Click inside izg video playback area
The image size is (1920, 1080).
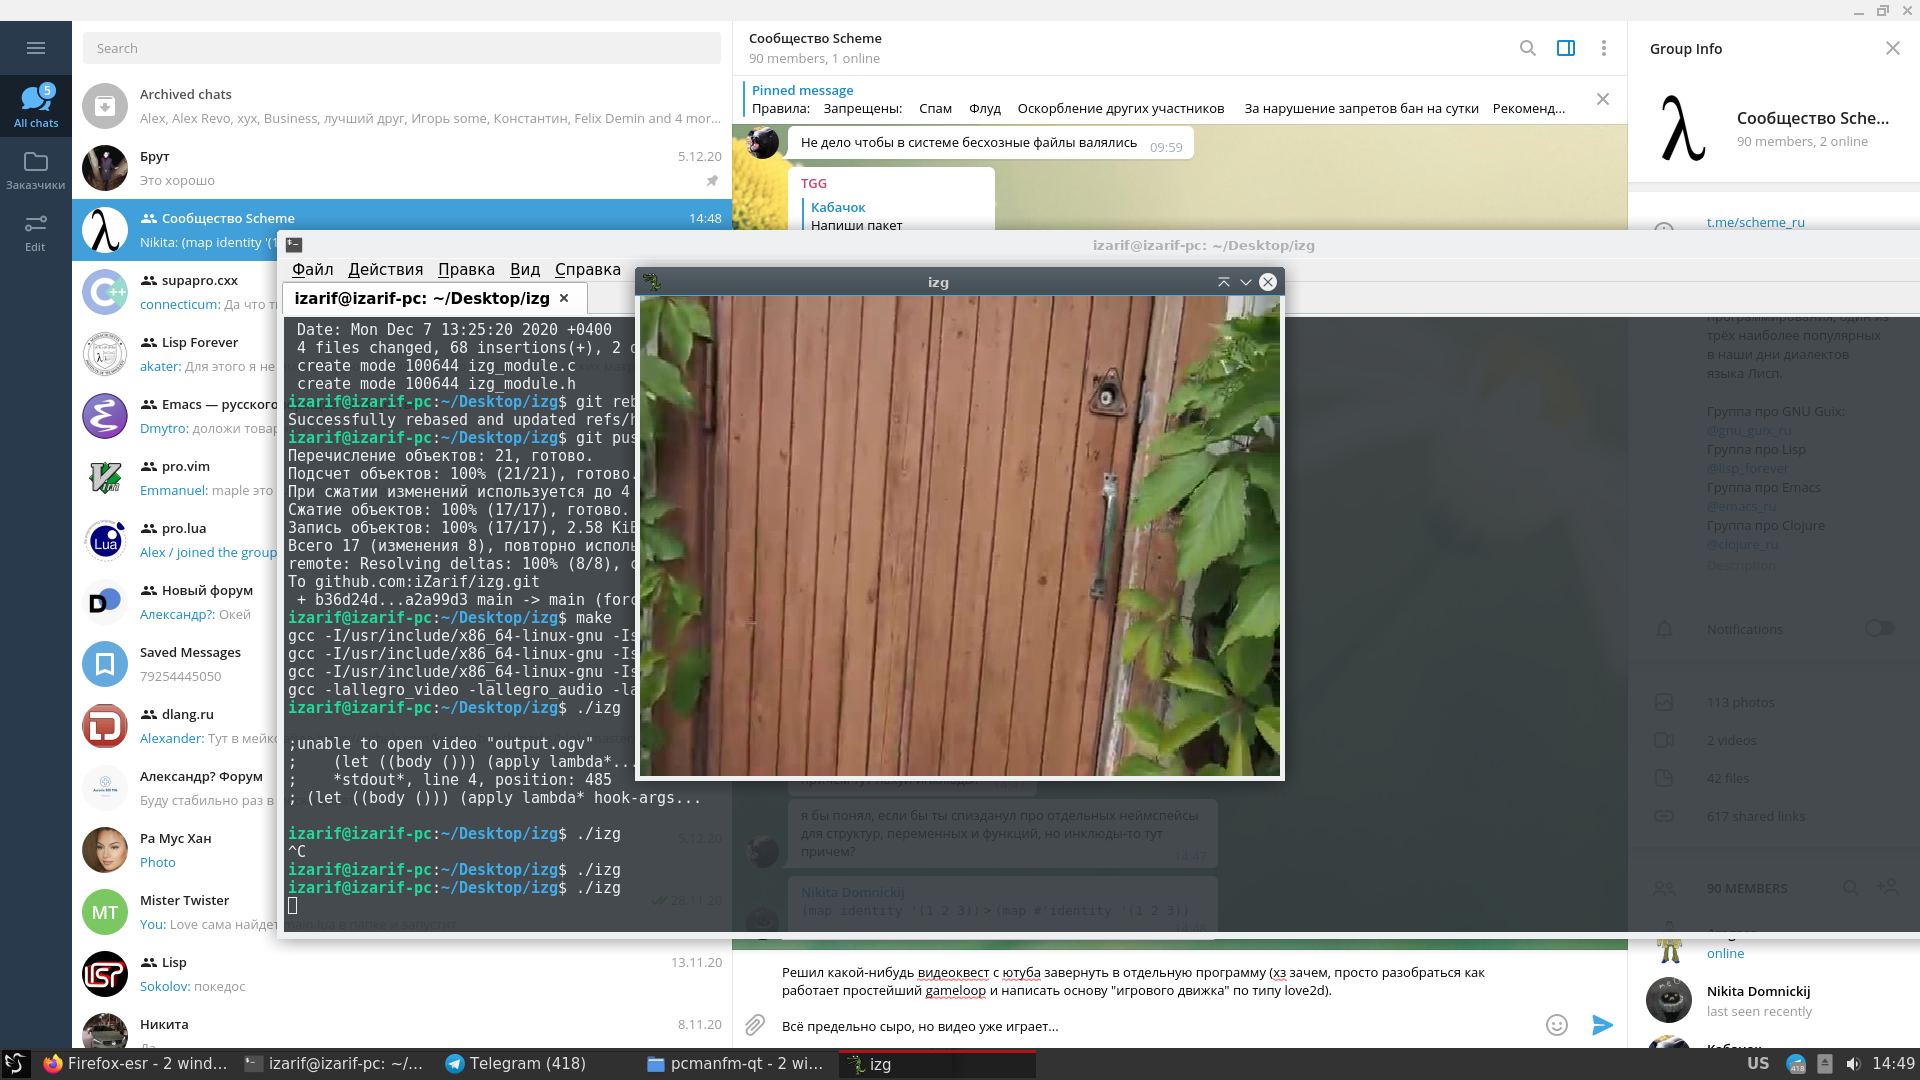[959, 535]
